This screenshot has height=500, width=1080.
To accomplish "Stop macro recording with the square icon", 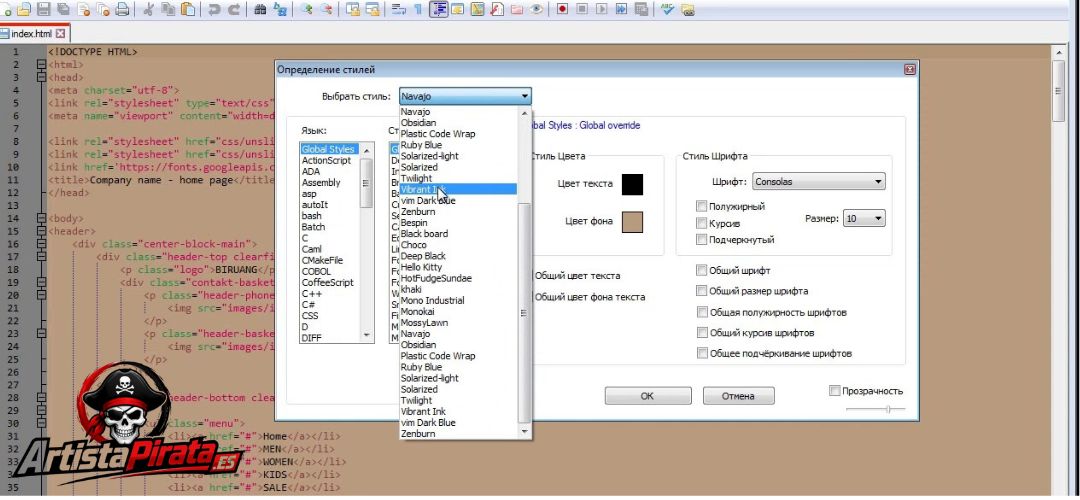I will pyautogui.click(x=583, y=10).
